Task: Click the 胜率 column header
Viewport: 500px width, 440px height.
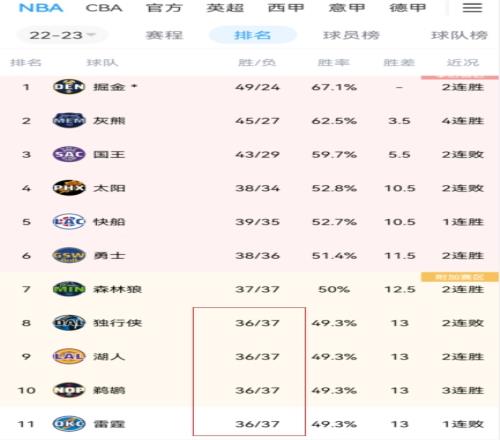Action: (334, 62)
